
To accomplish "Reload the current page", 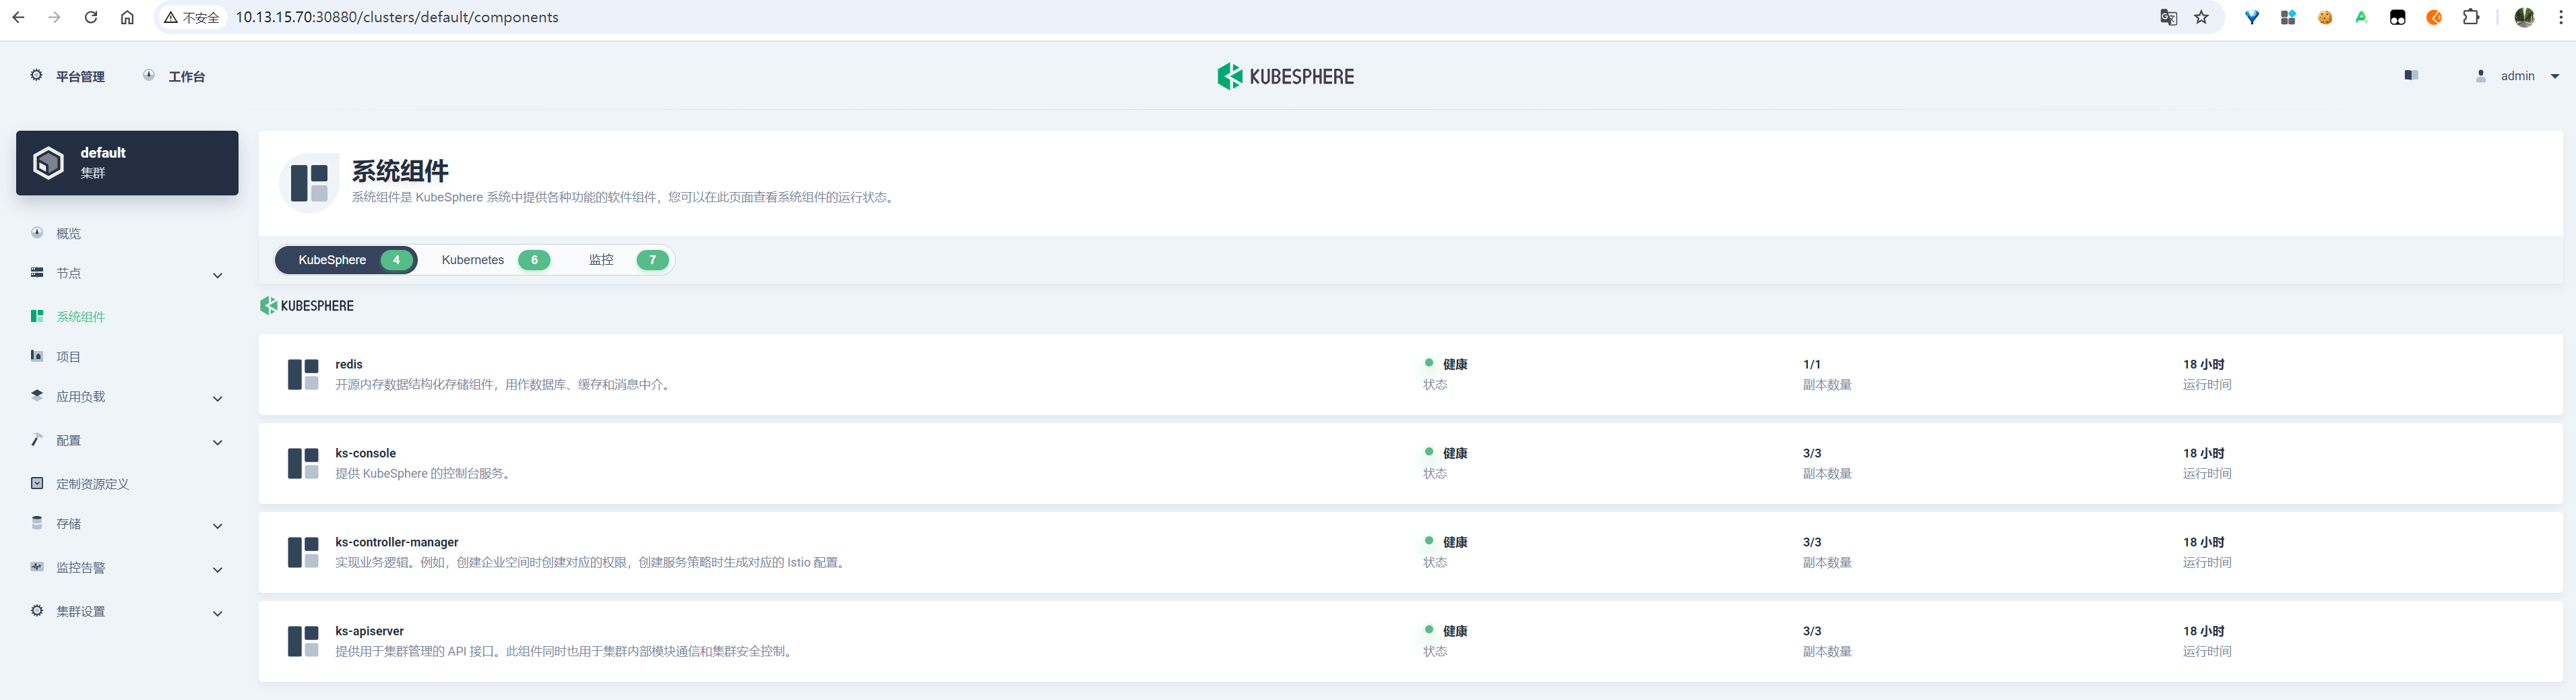I will (x=91, y=17).
